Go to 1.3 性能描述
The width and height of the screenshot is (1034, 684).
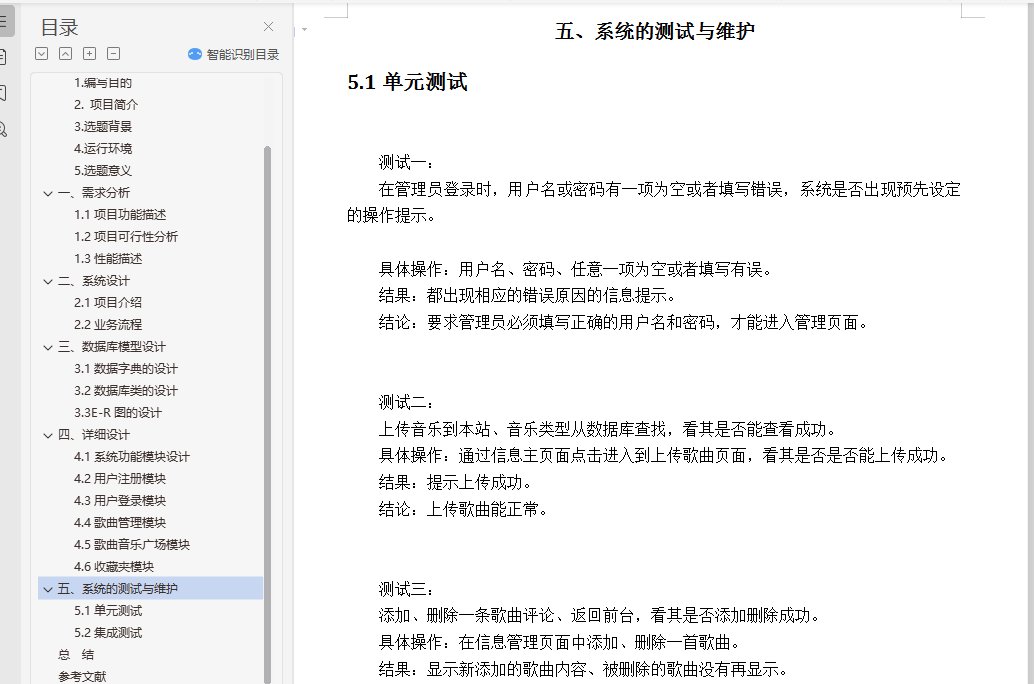point(108,259)
